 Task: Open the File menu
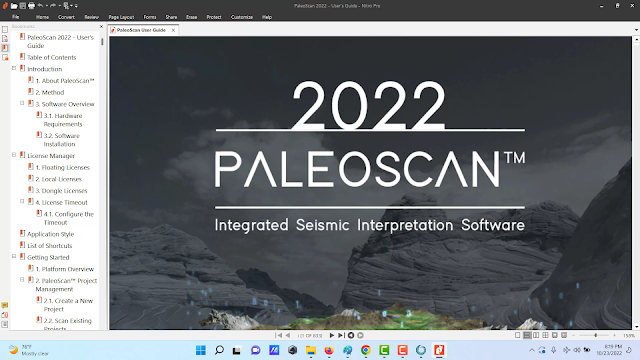coord(16,17)
